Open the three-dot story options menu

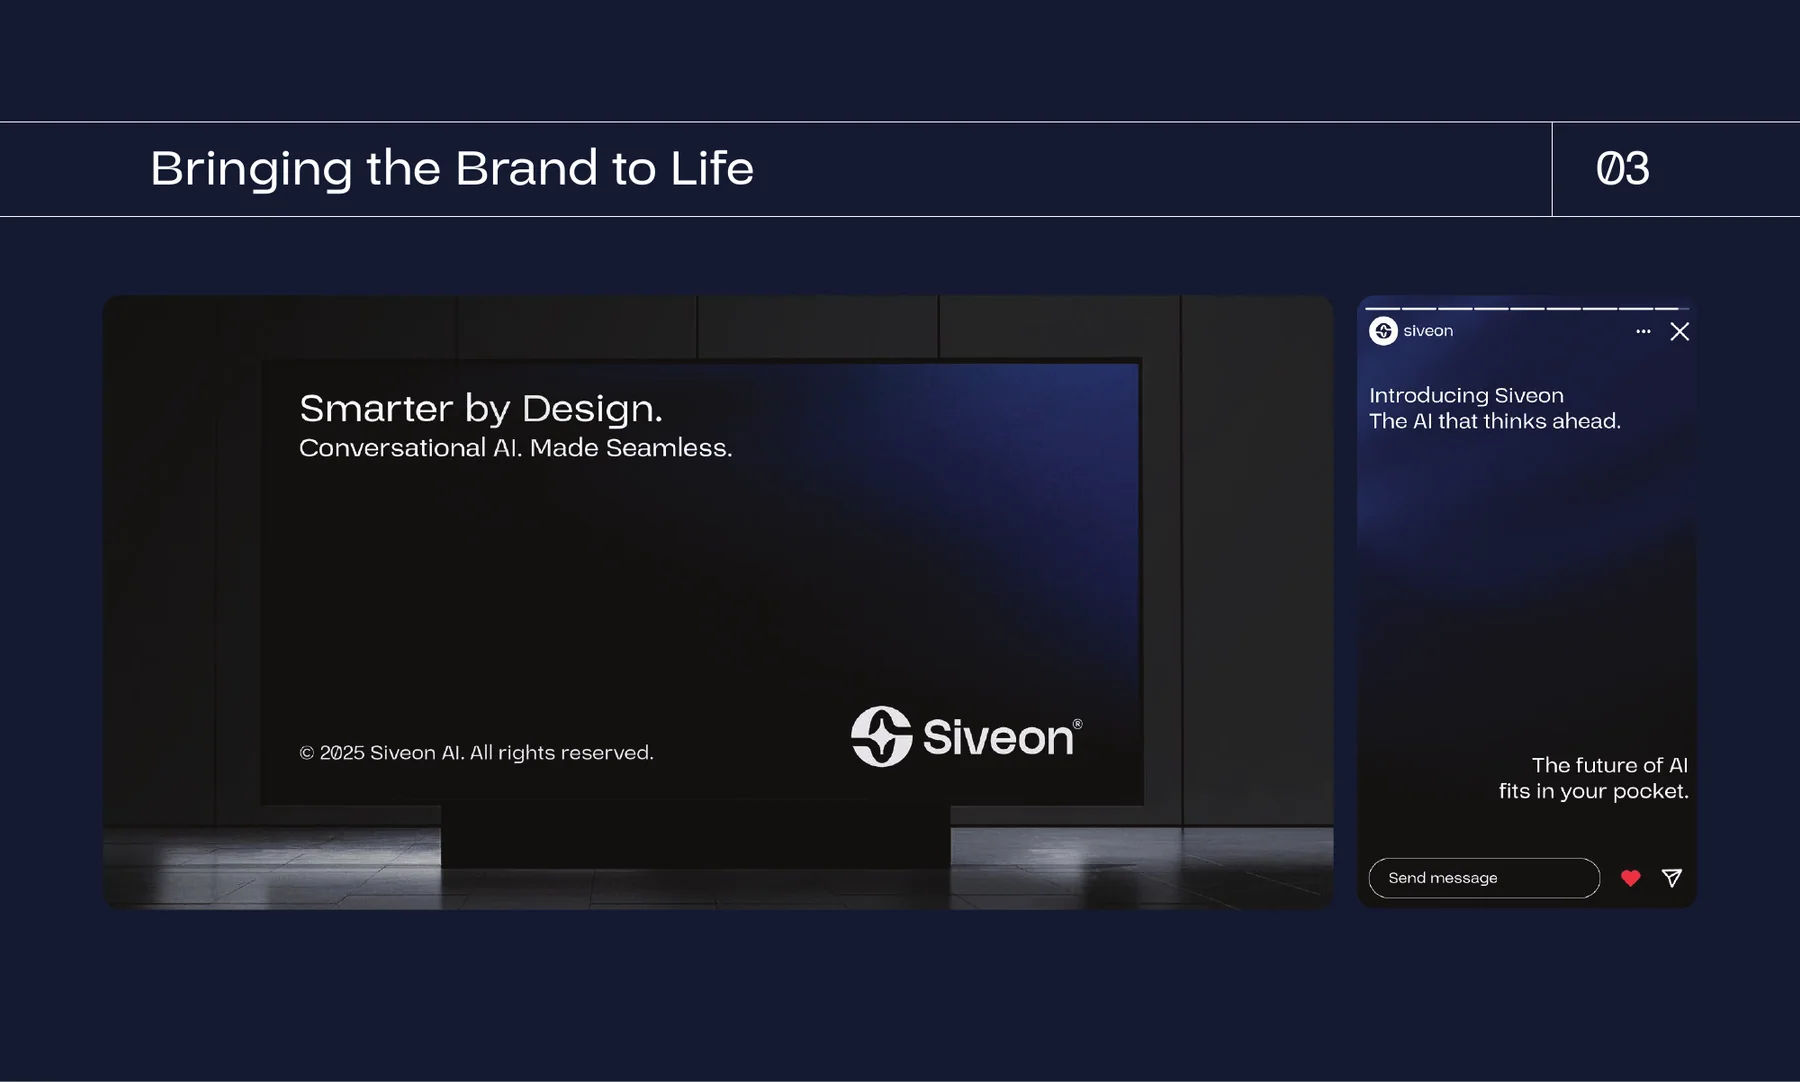pyautogui.click(x=1643, y=331)
